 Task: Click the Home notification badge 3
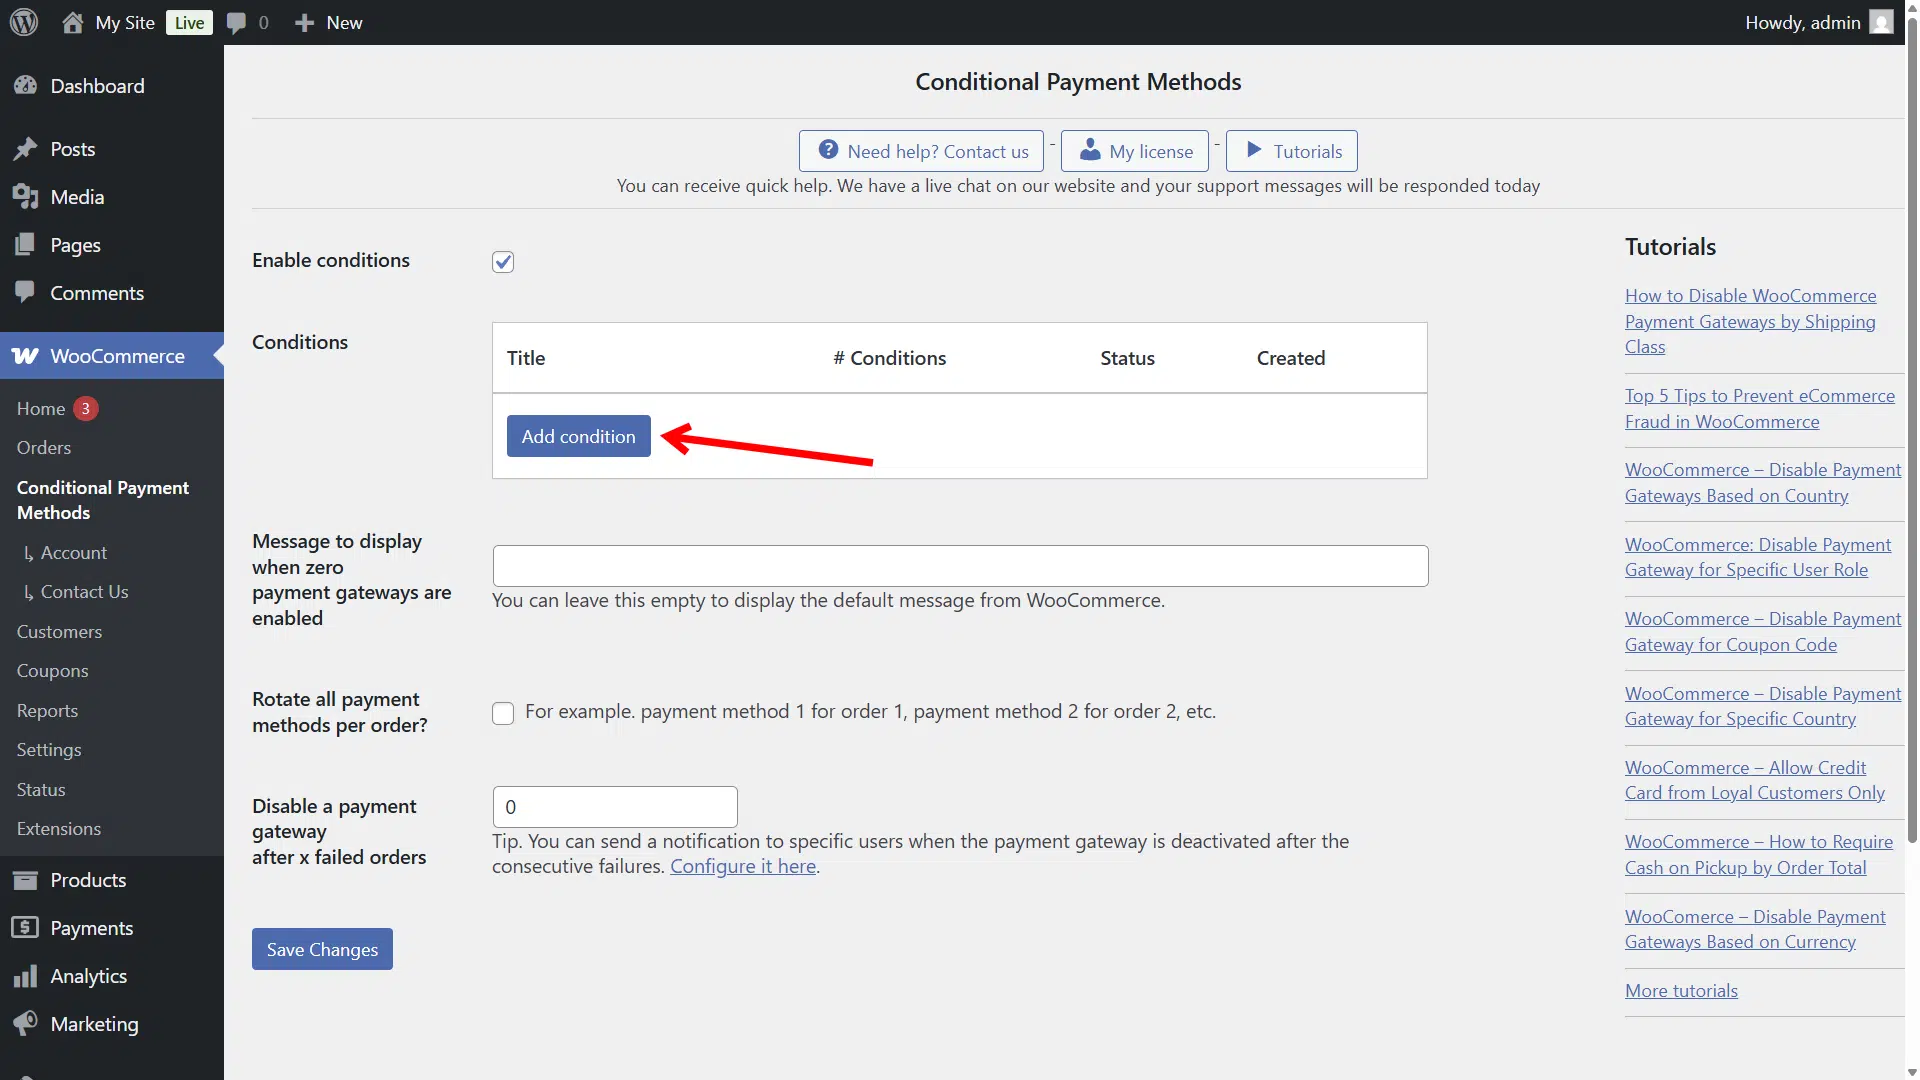(86, 408)
